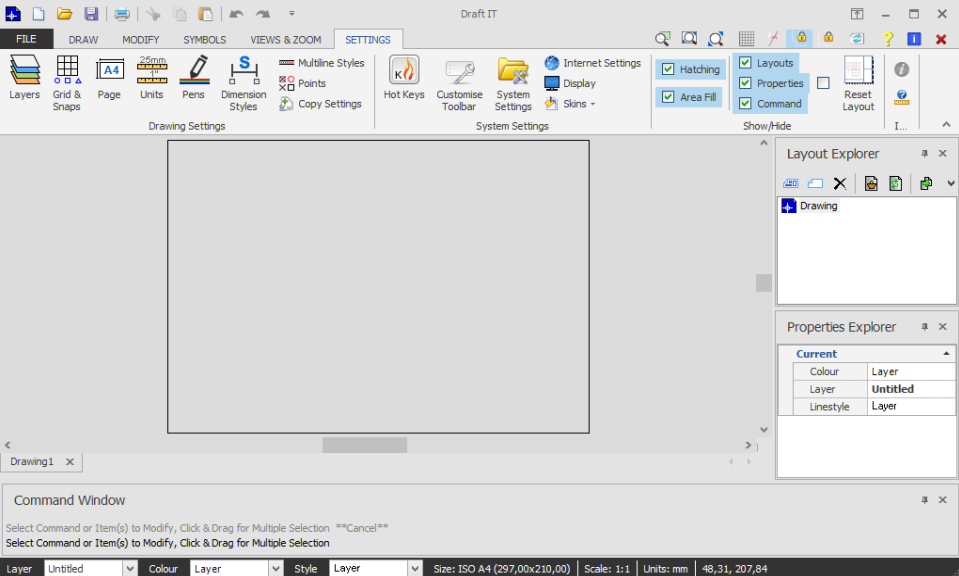Screen dimensions: 959x576
Task: Click Redo arrow in quick access bar
Action: [263, 13]
